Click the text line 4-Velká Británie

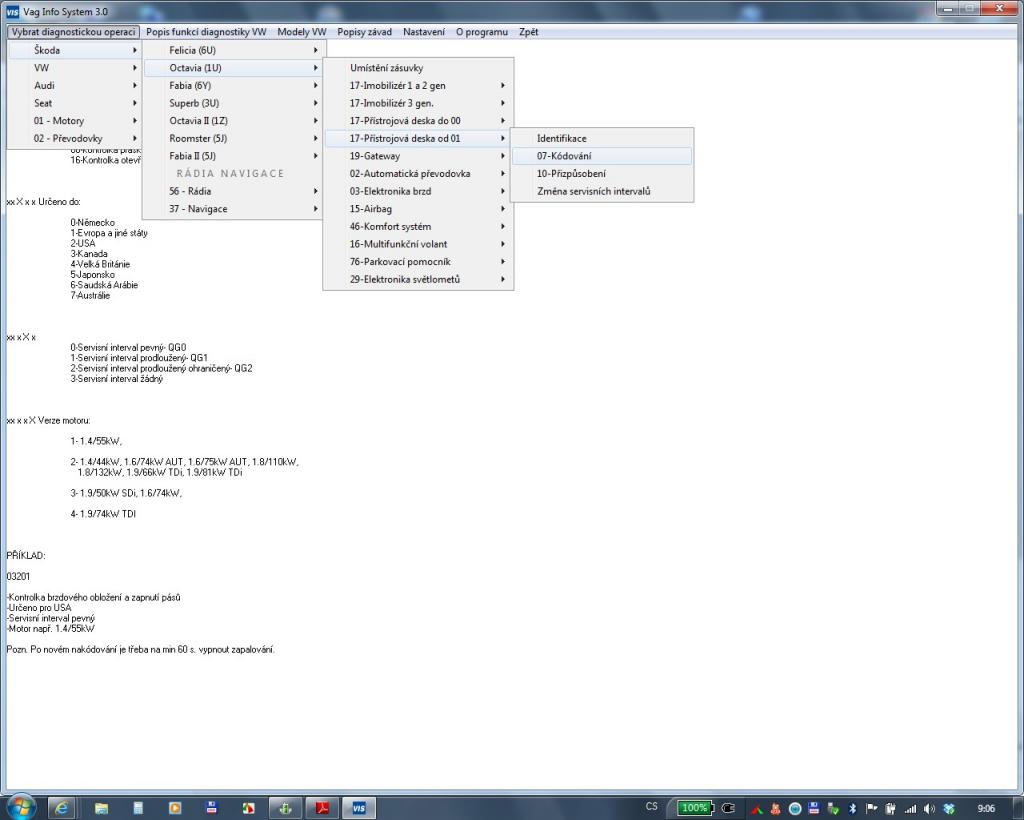101,264
